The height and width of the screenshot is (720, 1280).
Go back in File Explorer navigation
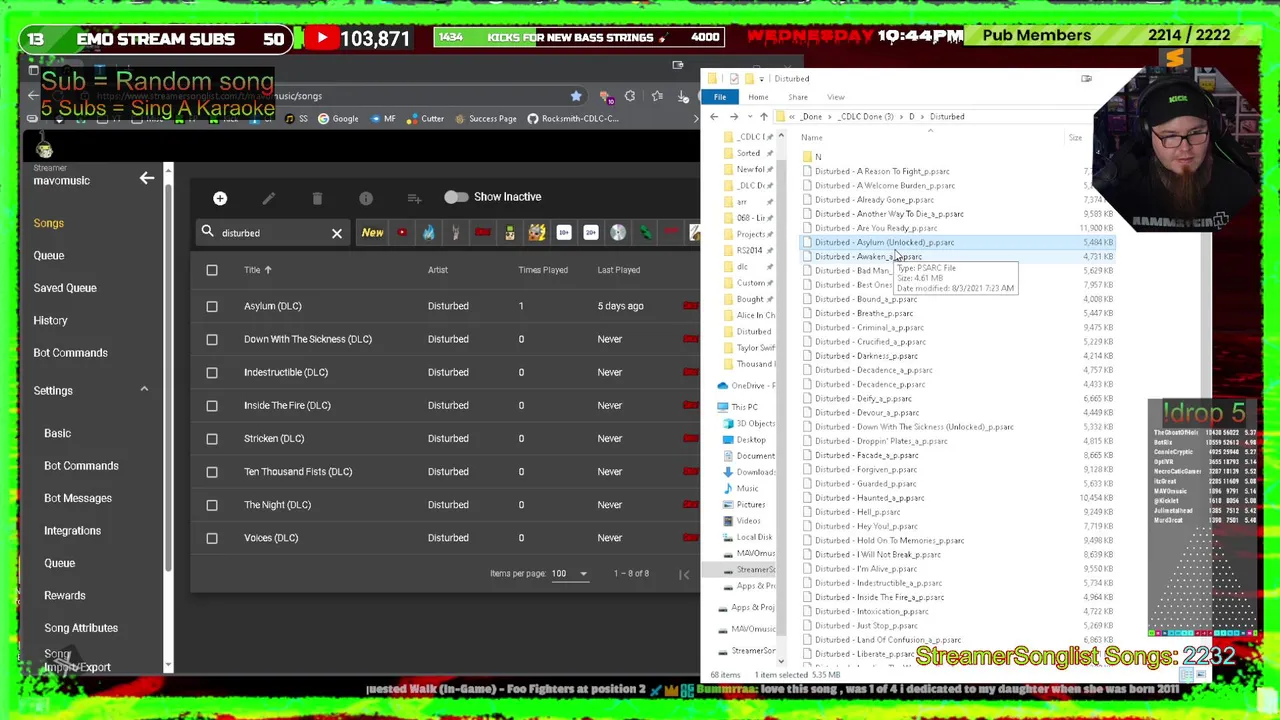click(714, 117)
